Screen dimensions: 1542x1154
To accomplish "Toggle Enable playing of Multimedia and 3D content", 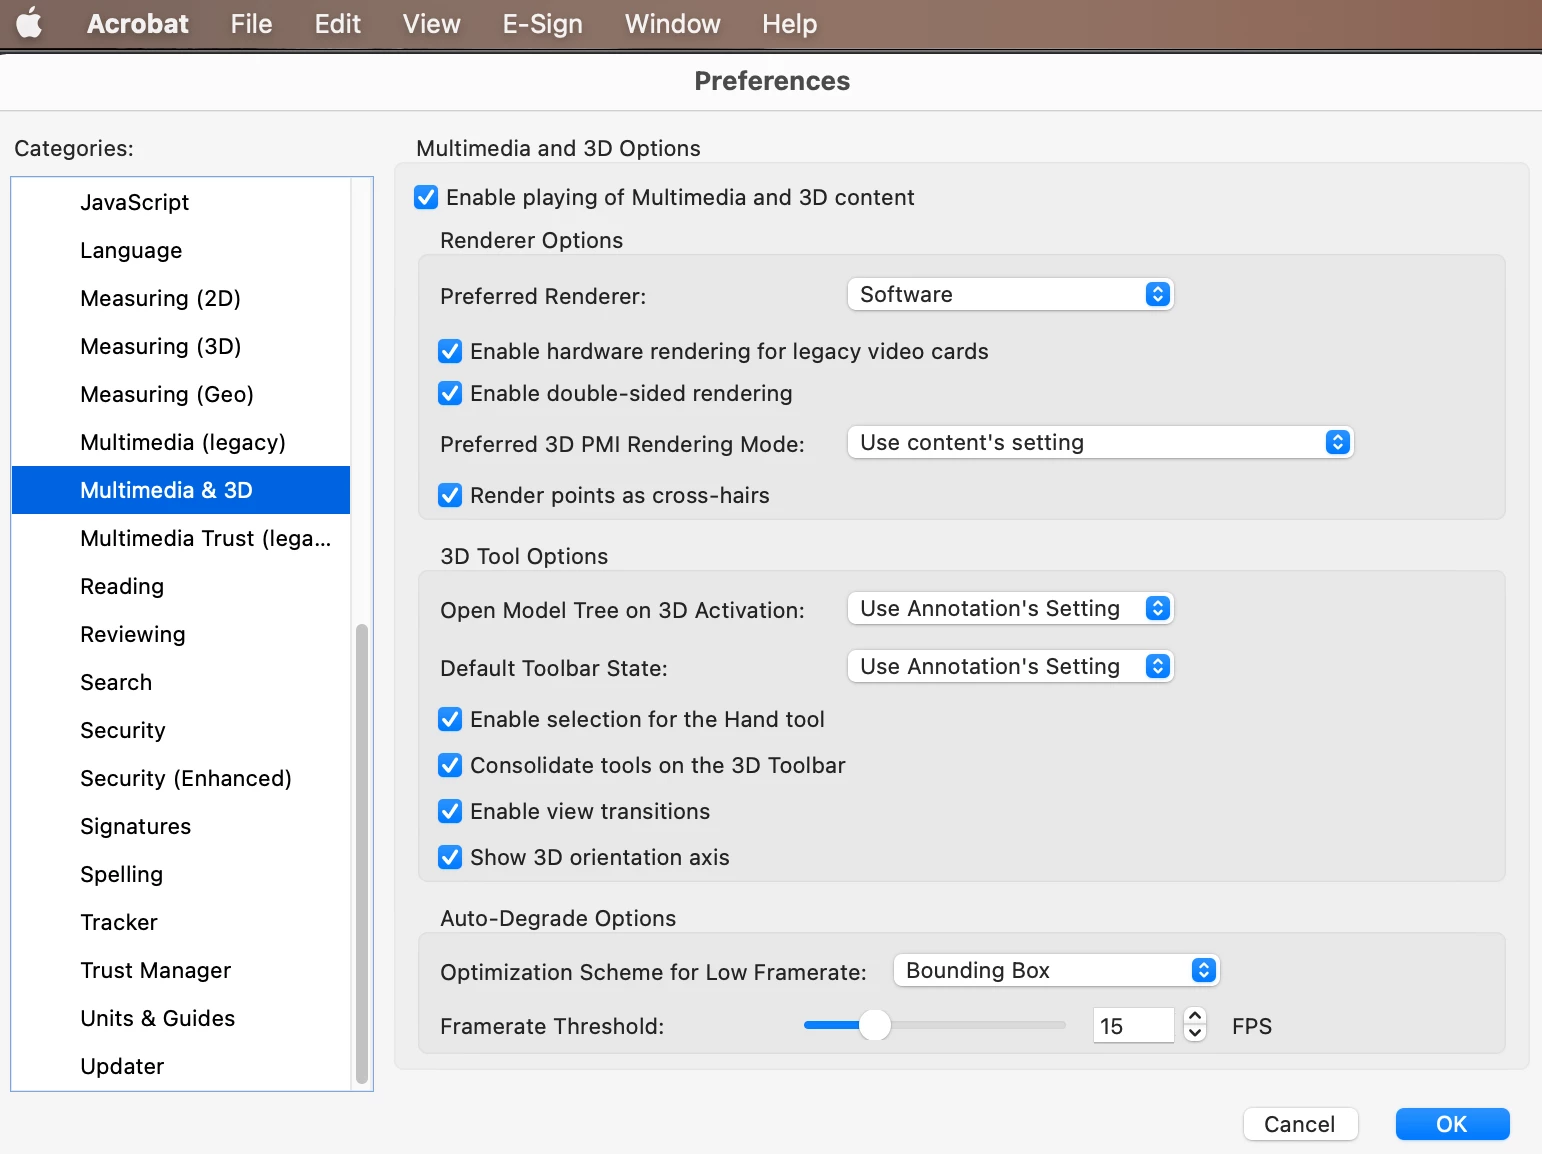I will point(426,197).
